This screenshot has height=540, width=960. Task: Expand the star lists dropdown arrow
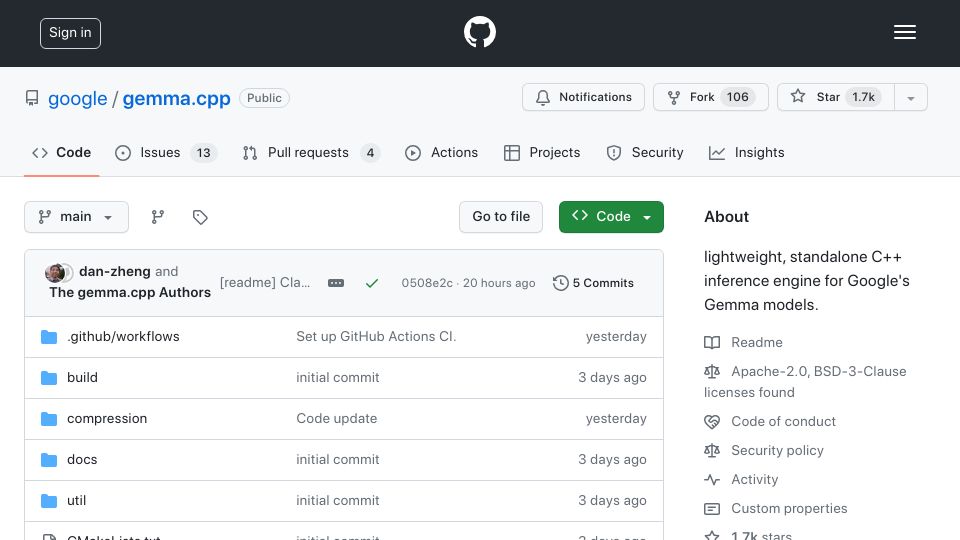coord(911,97)
